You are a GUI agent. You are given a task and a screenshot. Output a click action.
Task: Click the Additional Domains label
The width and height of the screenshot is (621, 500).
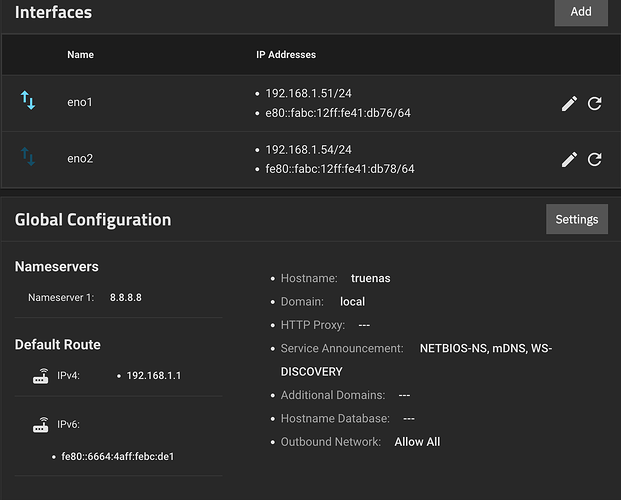(x=333, y=395)
